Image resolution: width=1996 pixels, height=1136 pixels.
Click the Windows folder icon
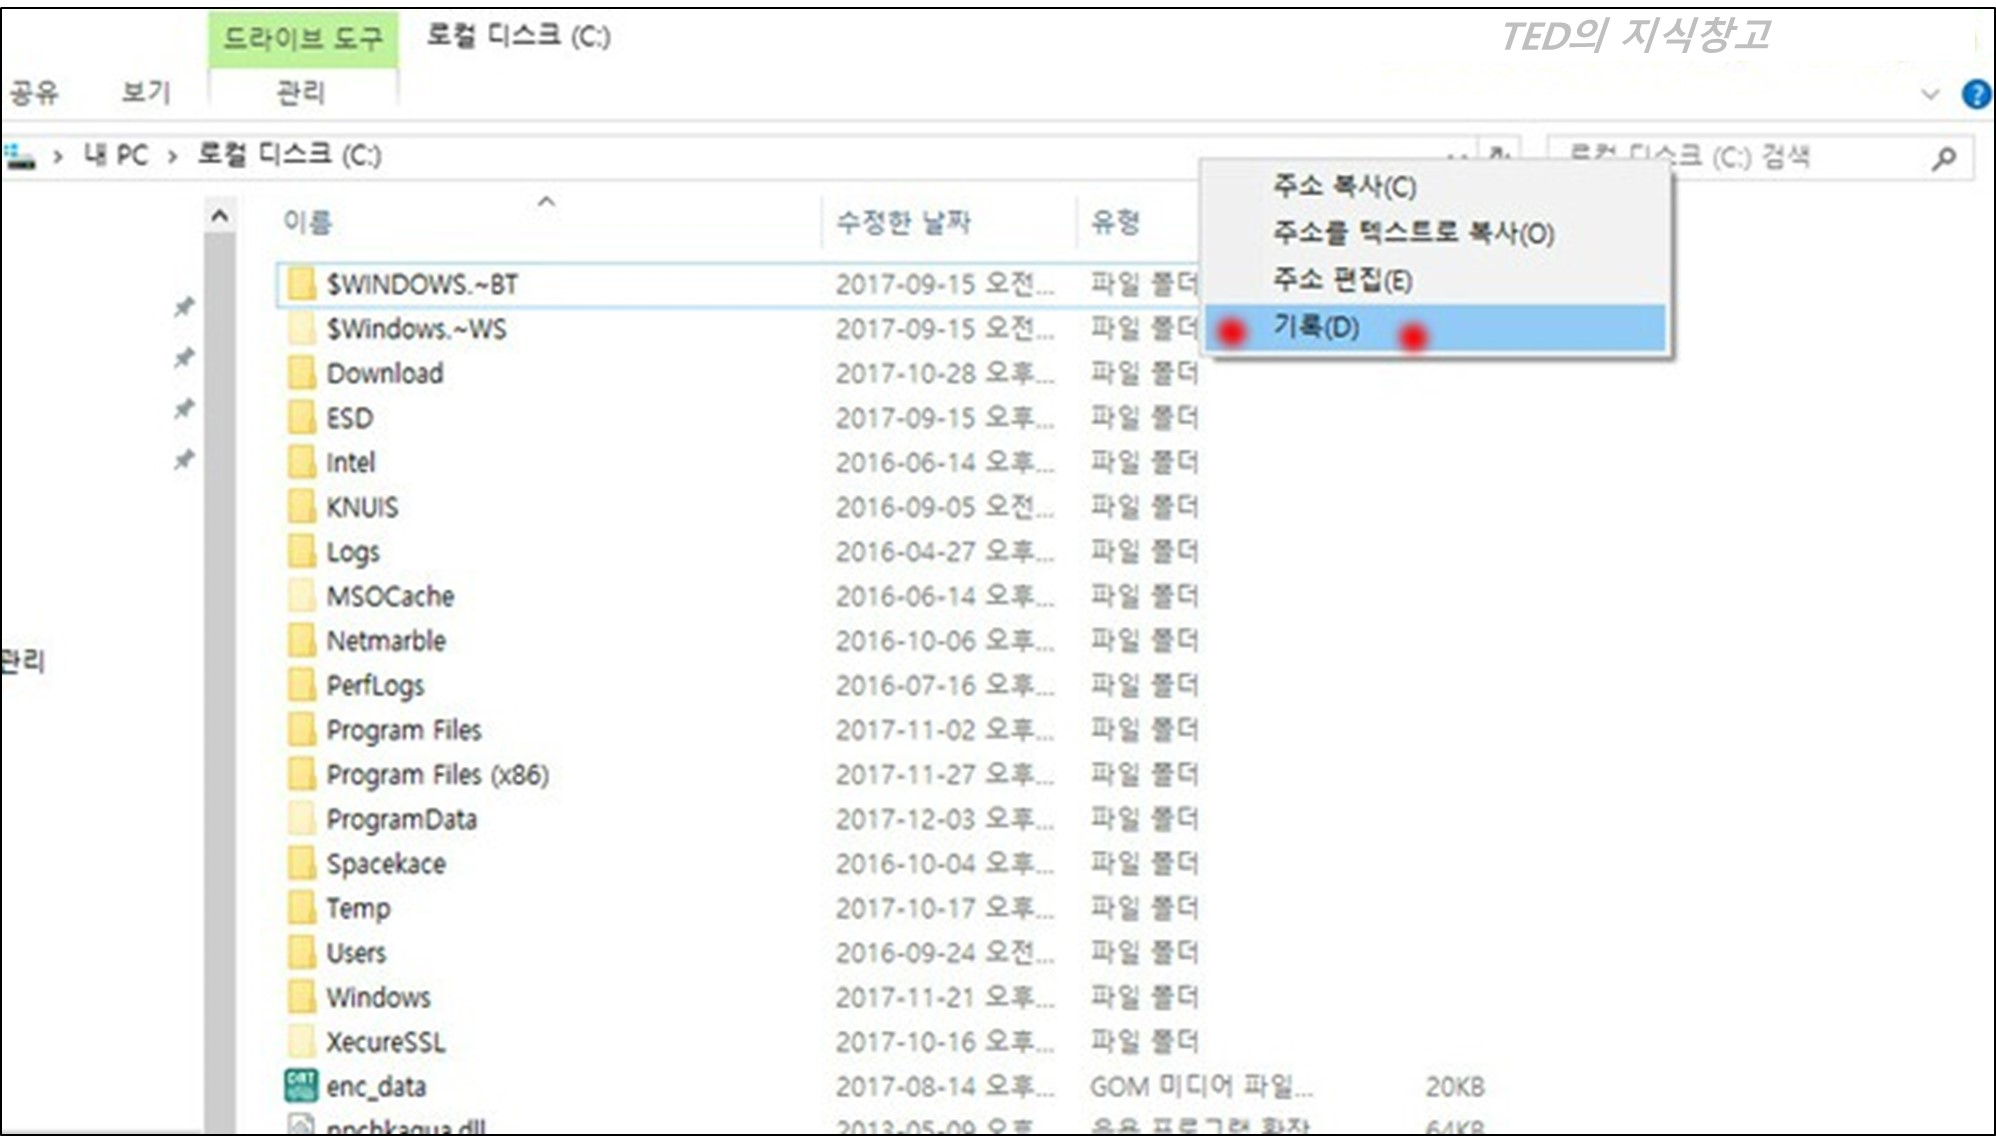pos(301,997)
